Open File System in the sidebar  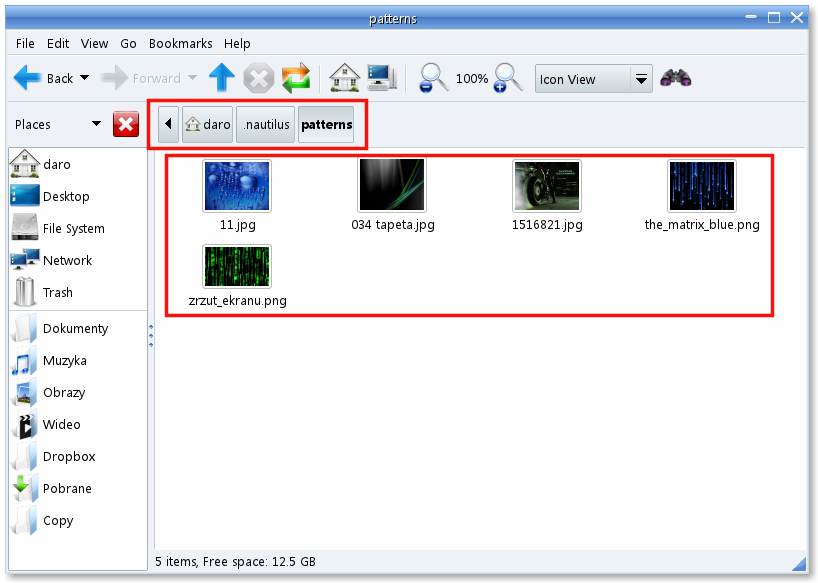click(x=78, y=228)
